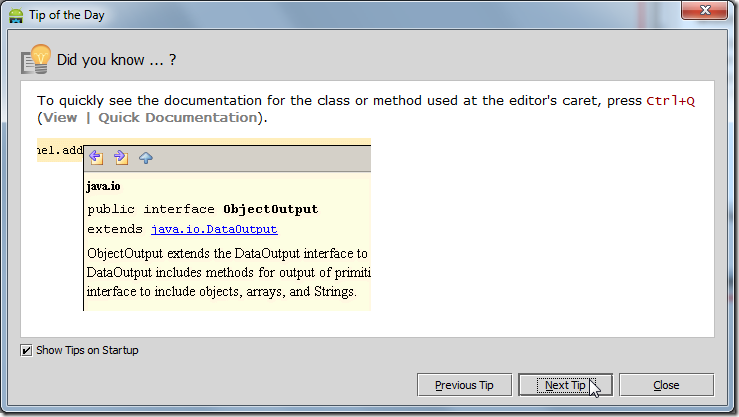Click the java.io package label

click(104, 186)
